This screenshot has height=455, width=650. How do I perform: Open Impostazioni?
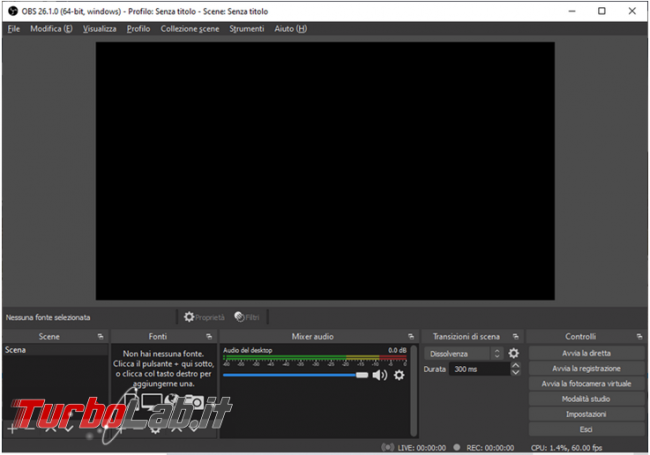pyautogui.click(x=586, y=414)
